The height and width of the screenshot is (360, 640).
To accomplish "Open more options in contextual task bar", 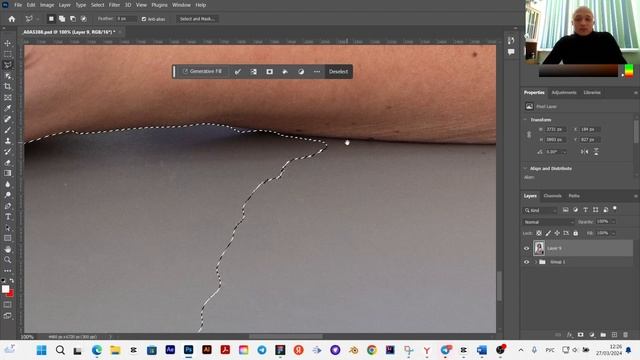I will tap(317, 72).
